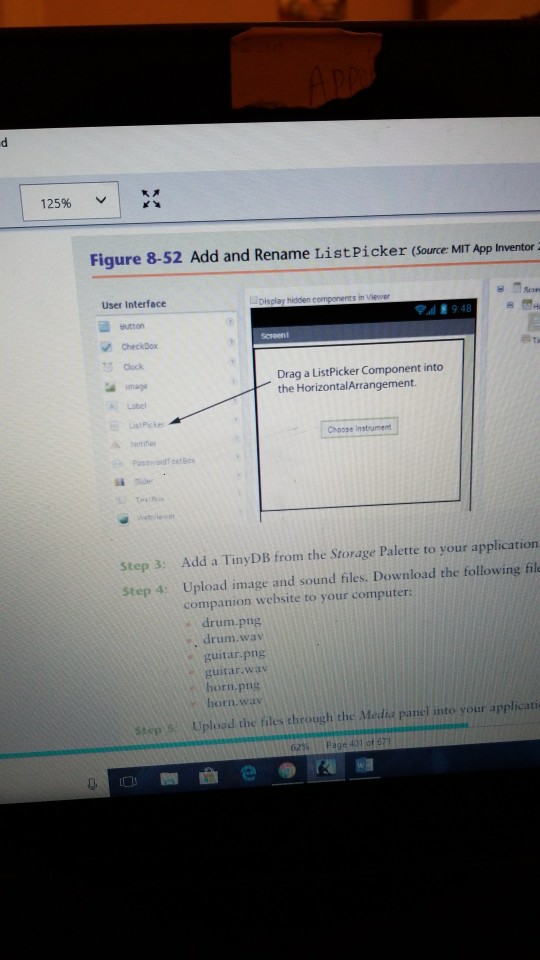Click the PasswordTextBox component icon
This screenshot has width=540, height=960.
[x=117, y=462]
